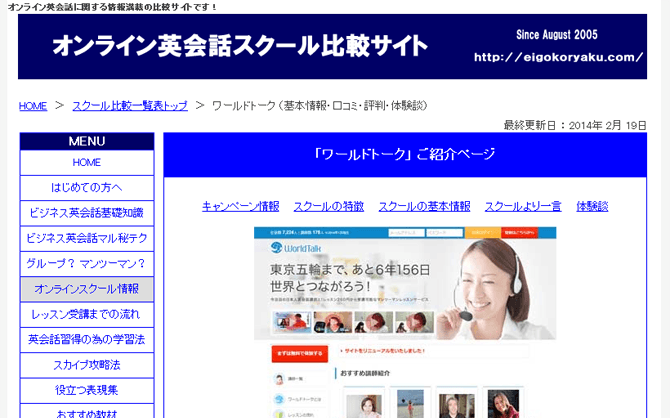Viewport: 670px width, 418px height.
Task: Jump to スクールの基本情報 section link
Action: [424, 206]
